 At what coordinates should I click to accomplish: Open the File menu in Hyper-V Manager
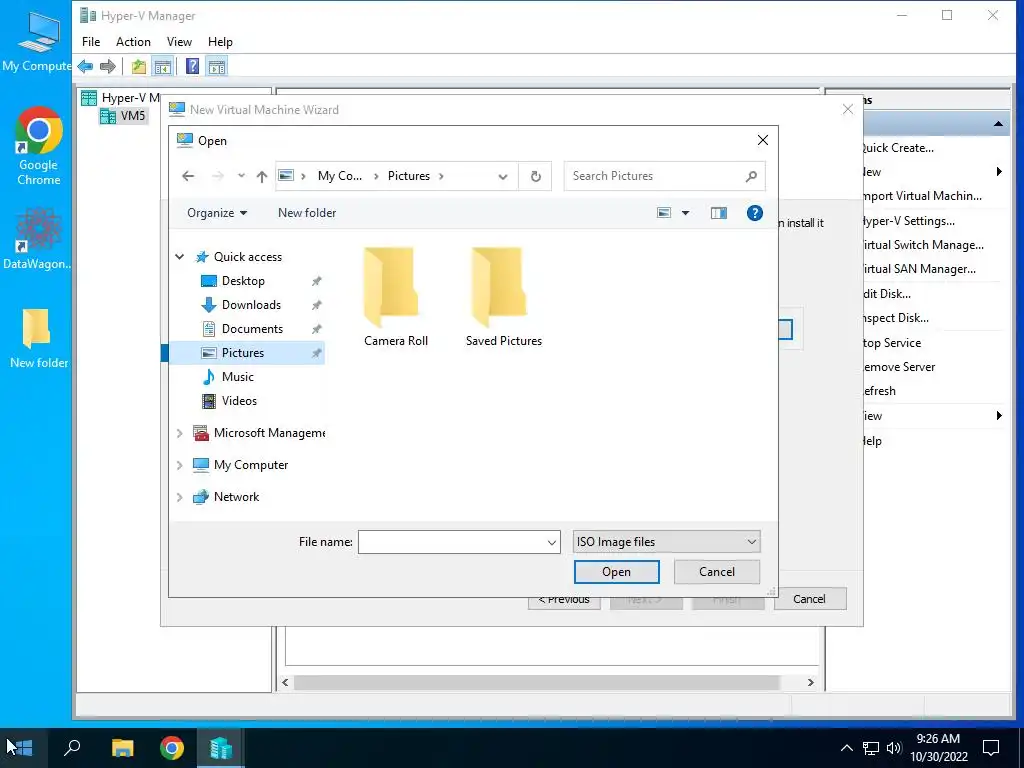[x=91, y=42]
